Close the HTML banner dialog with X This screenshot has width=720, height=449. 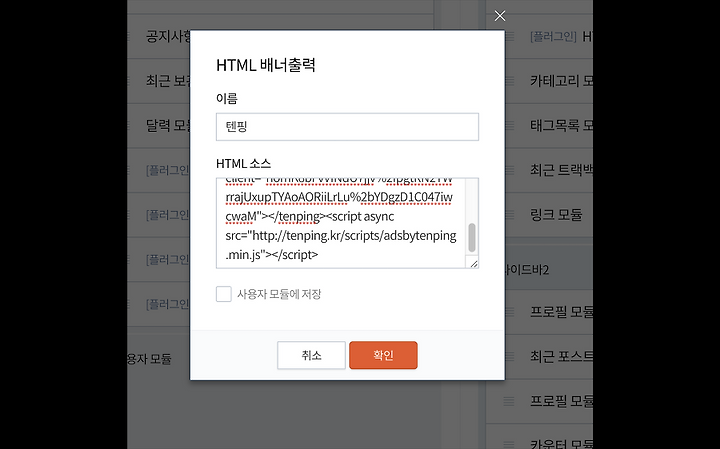[500, 16]
